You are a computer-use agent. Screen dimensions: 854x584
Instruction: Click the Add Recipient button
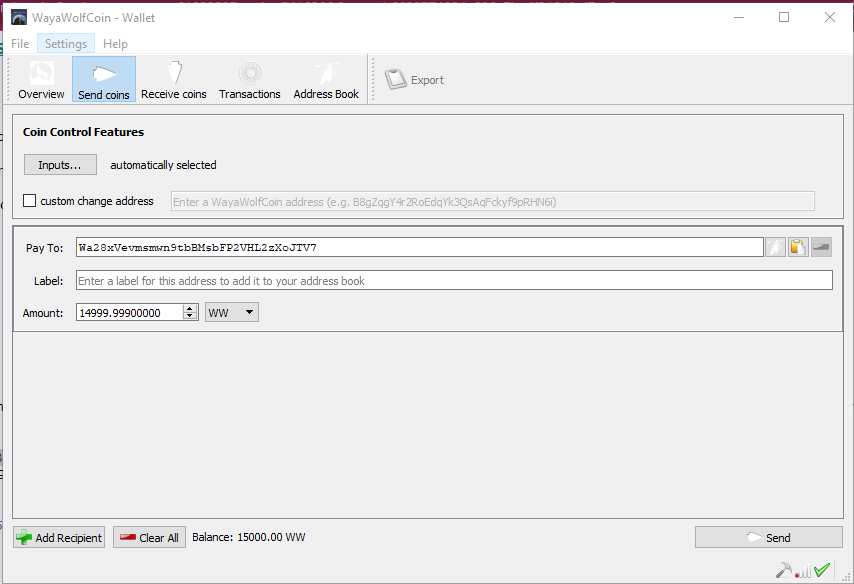(x=59, y=538)
